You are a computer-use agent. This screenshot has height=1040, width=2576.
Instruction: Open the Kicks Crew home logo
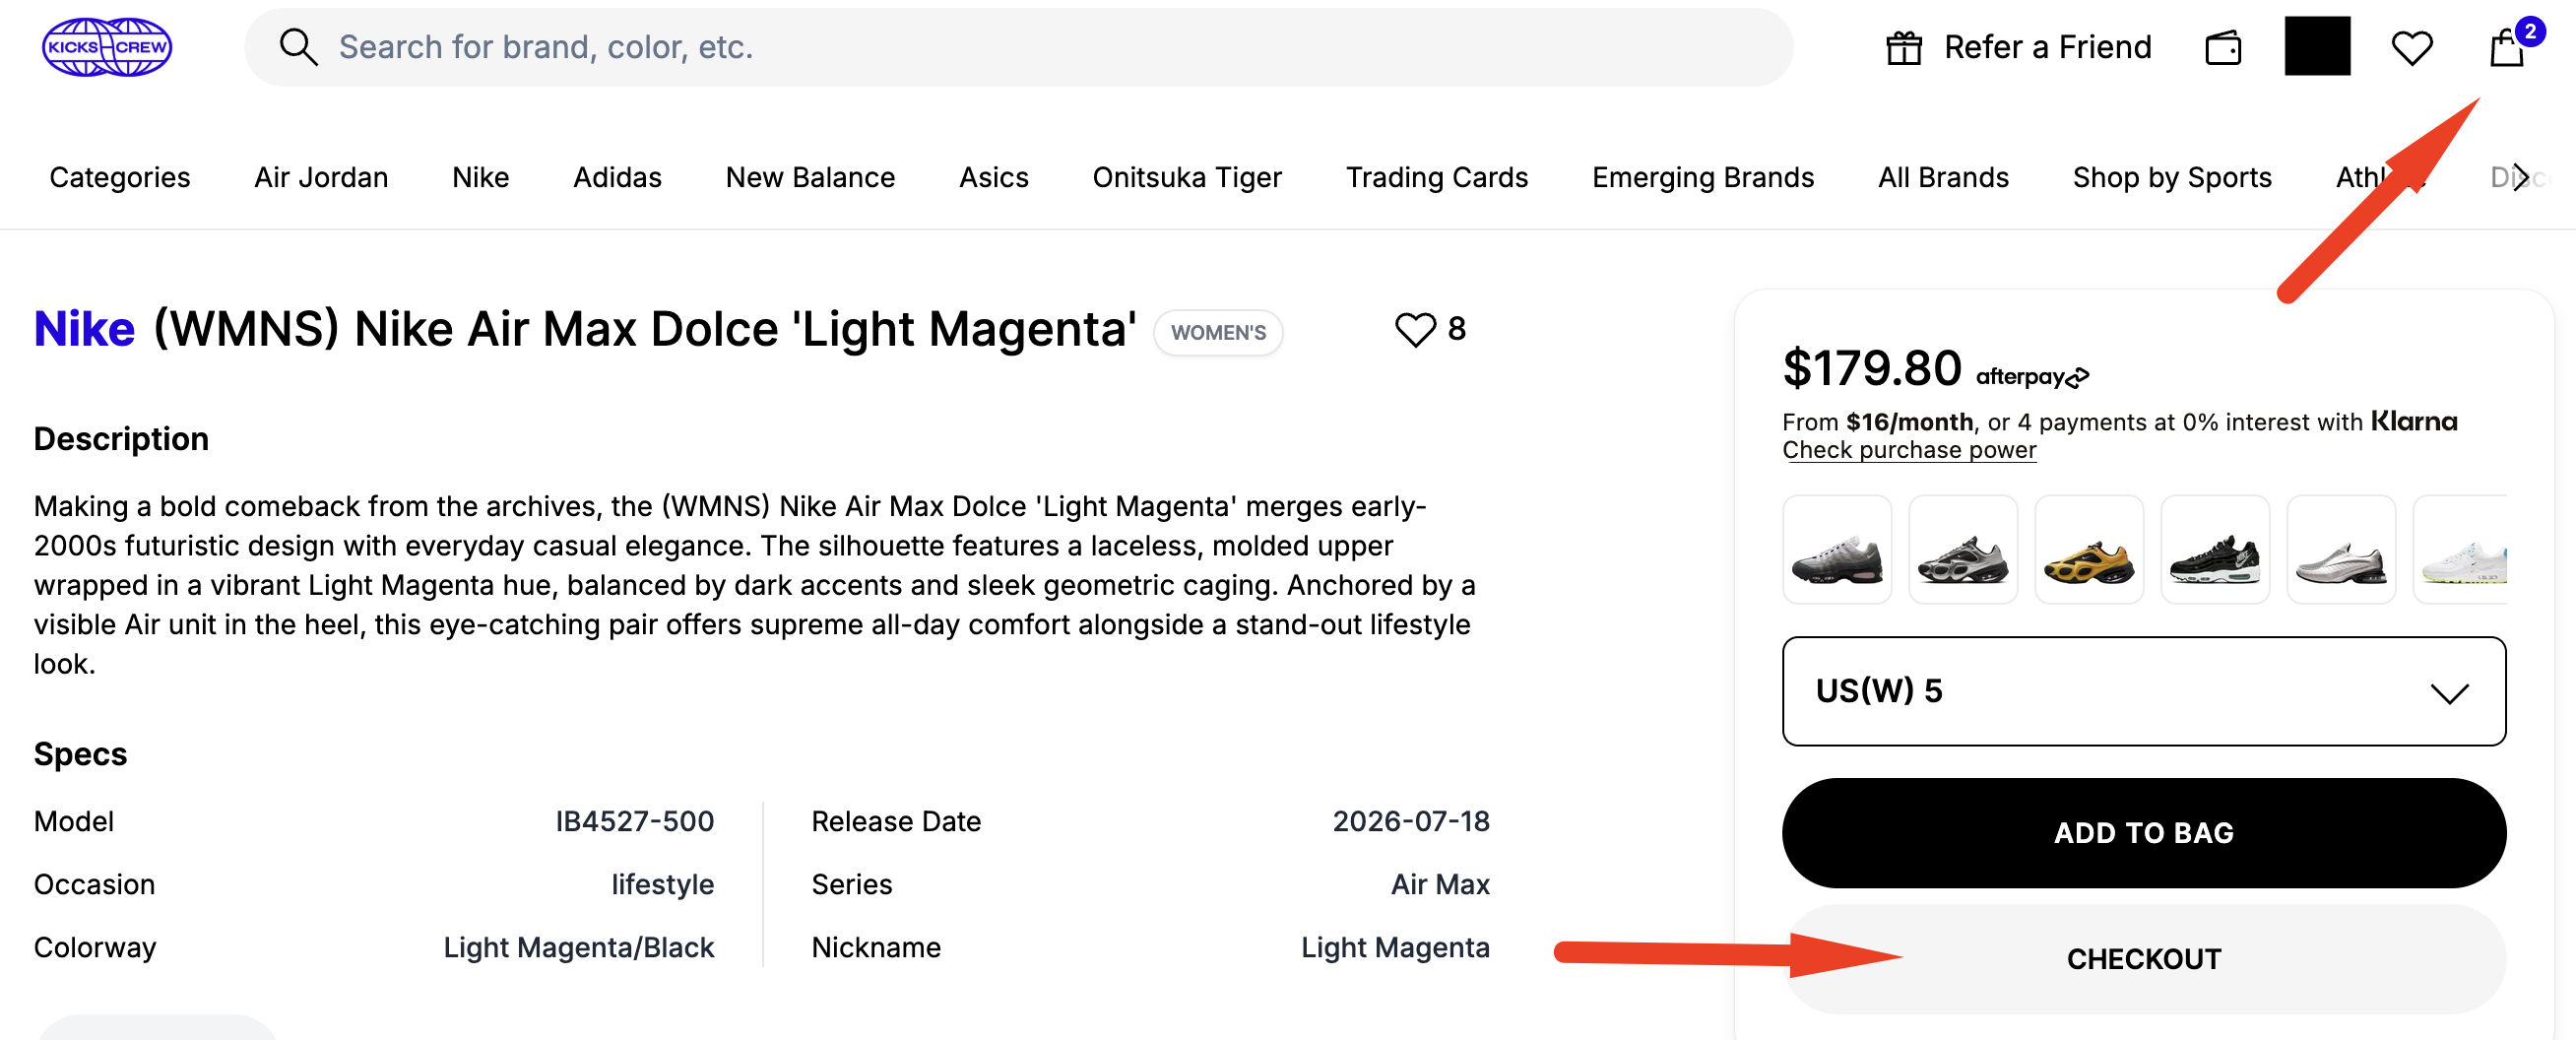107,47
